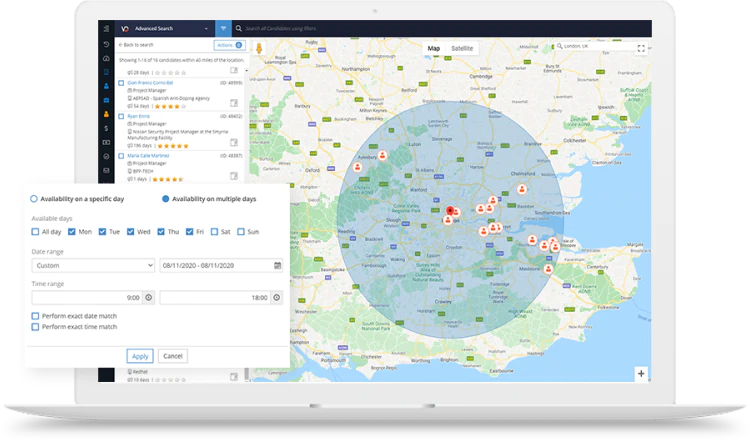Click the clock icon beside 18:00
Viewport: 750px width, 442px height.
(x=276, y=298)
